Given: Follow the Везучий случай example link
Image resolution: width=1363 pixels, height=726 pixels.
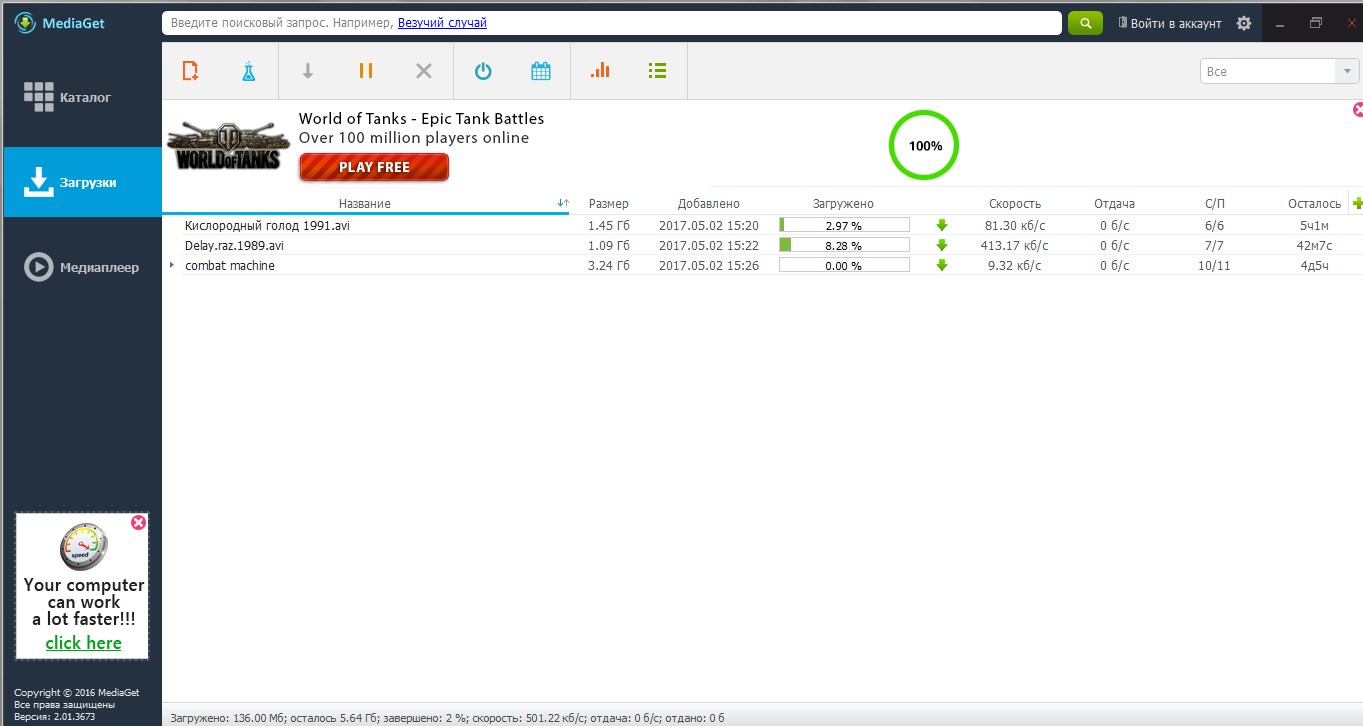Looking at the screenshot, I should point(442,23).
